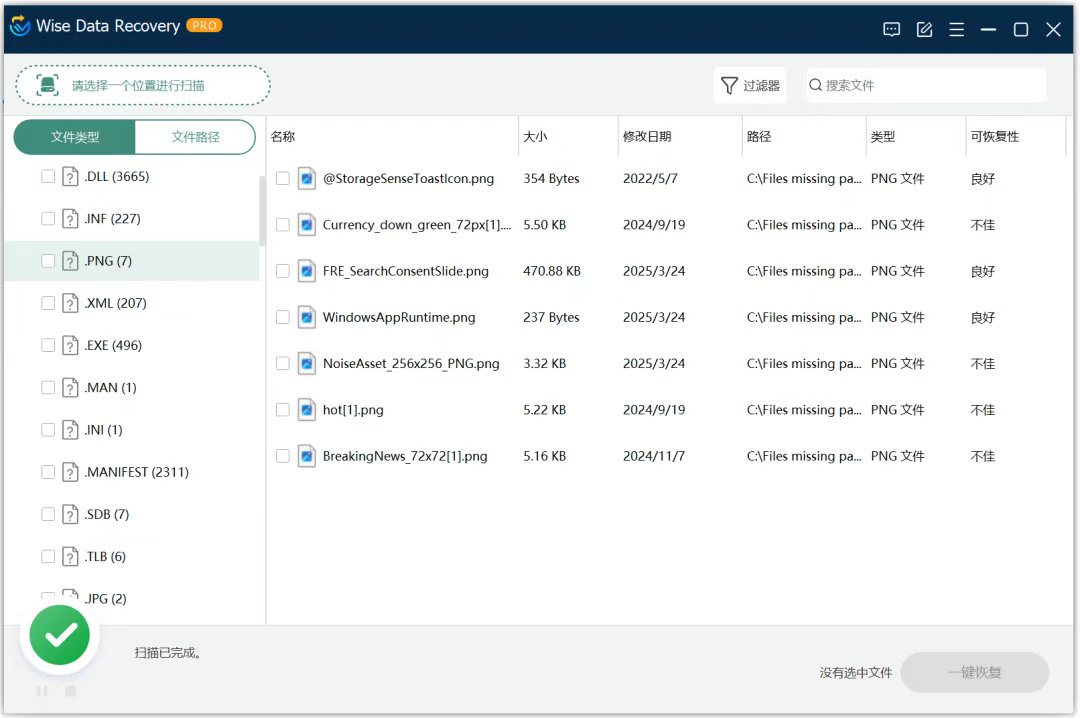Check the WindowsAppRuntime.png checkbox

coord(281,317)
